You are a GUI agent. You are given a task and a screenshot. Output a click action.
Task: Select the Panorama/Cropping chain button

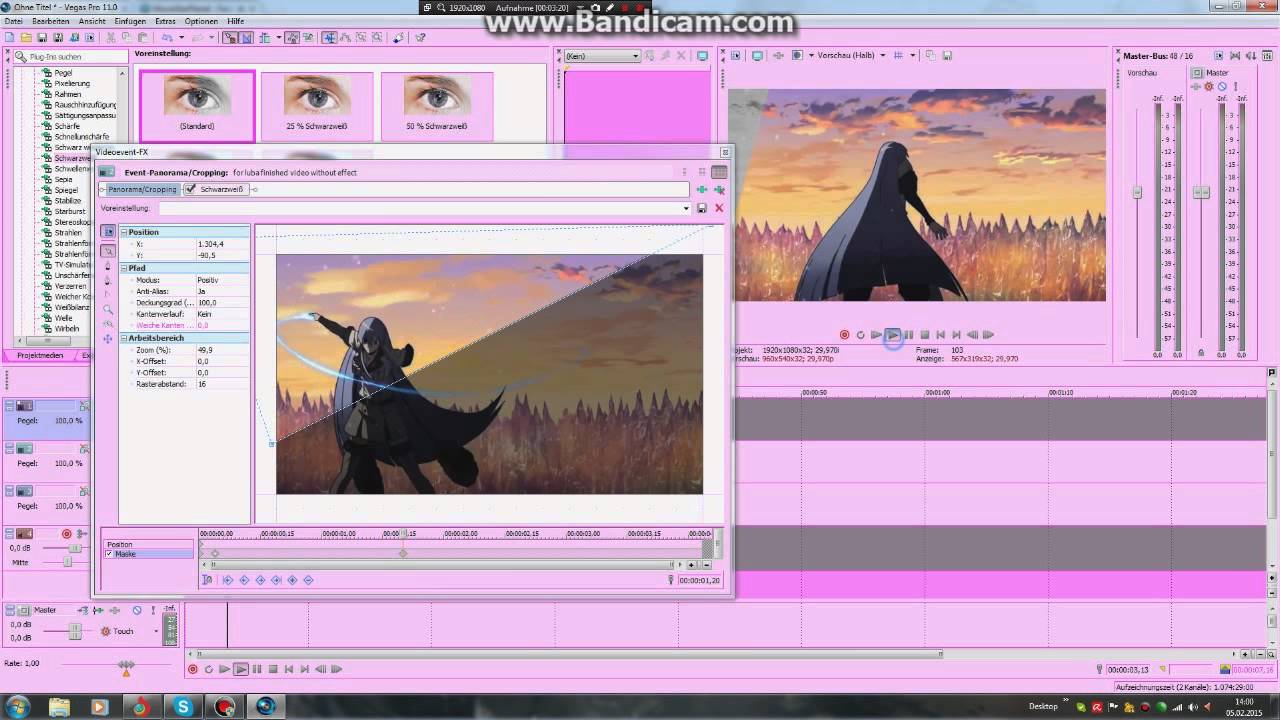(x=142, y=189)
